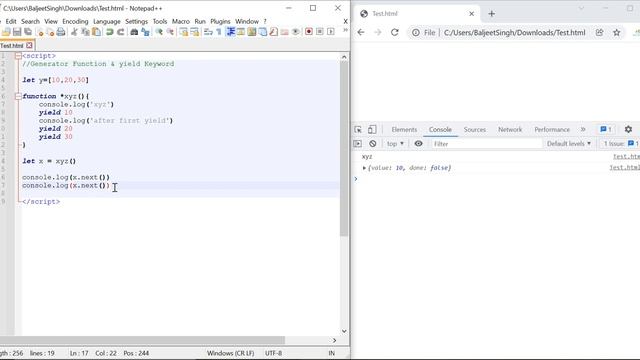640x360 pixels.
Task: Collapse the script tag fold marker
Action: 18,56
